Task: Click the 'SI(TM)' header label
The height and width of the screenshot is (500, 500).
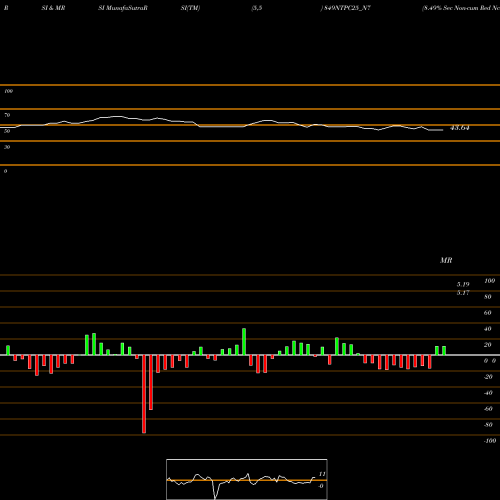Action: tap(190, 8)
